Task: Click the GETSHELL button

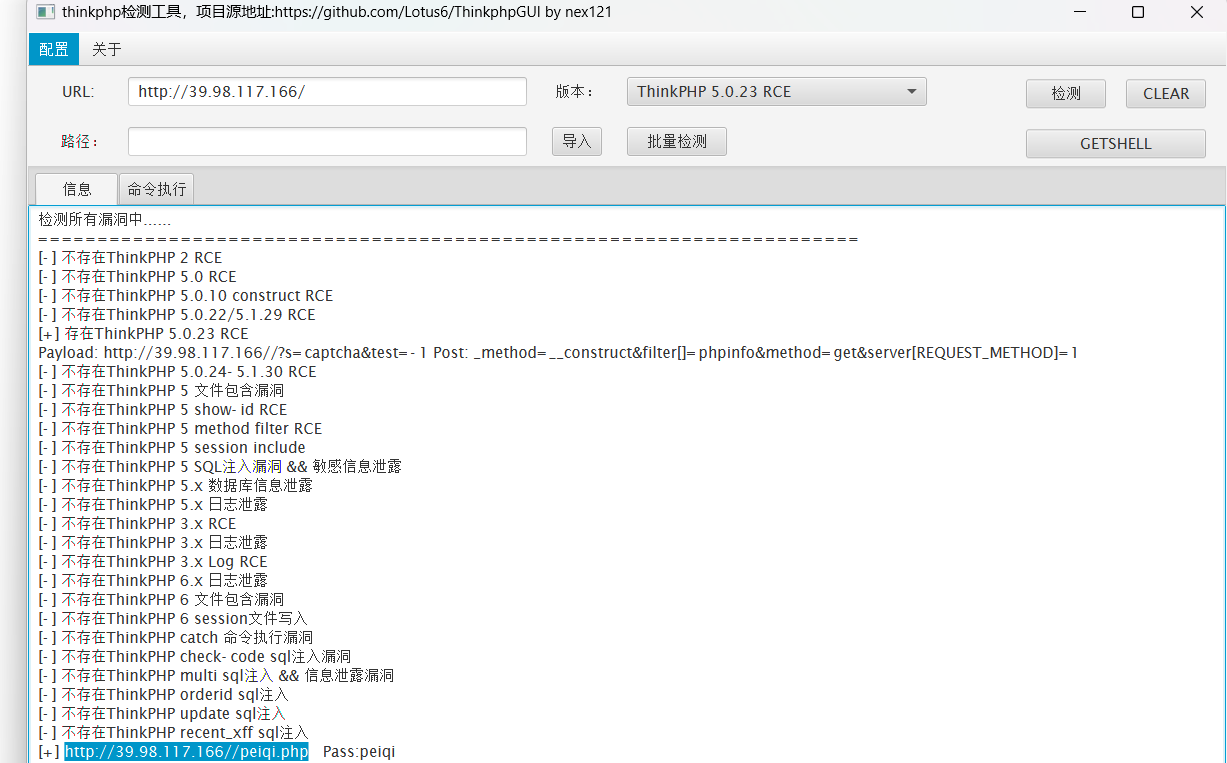Action: coord(1116,144)
